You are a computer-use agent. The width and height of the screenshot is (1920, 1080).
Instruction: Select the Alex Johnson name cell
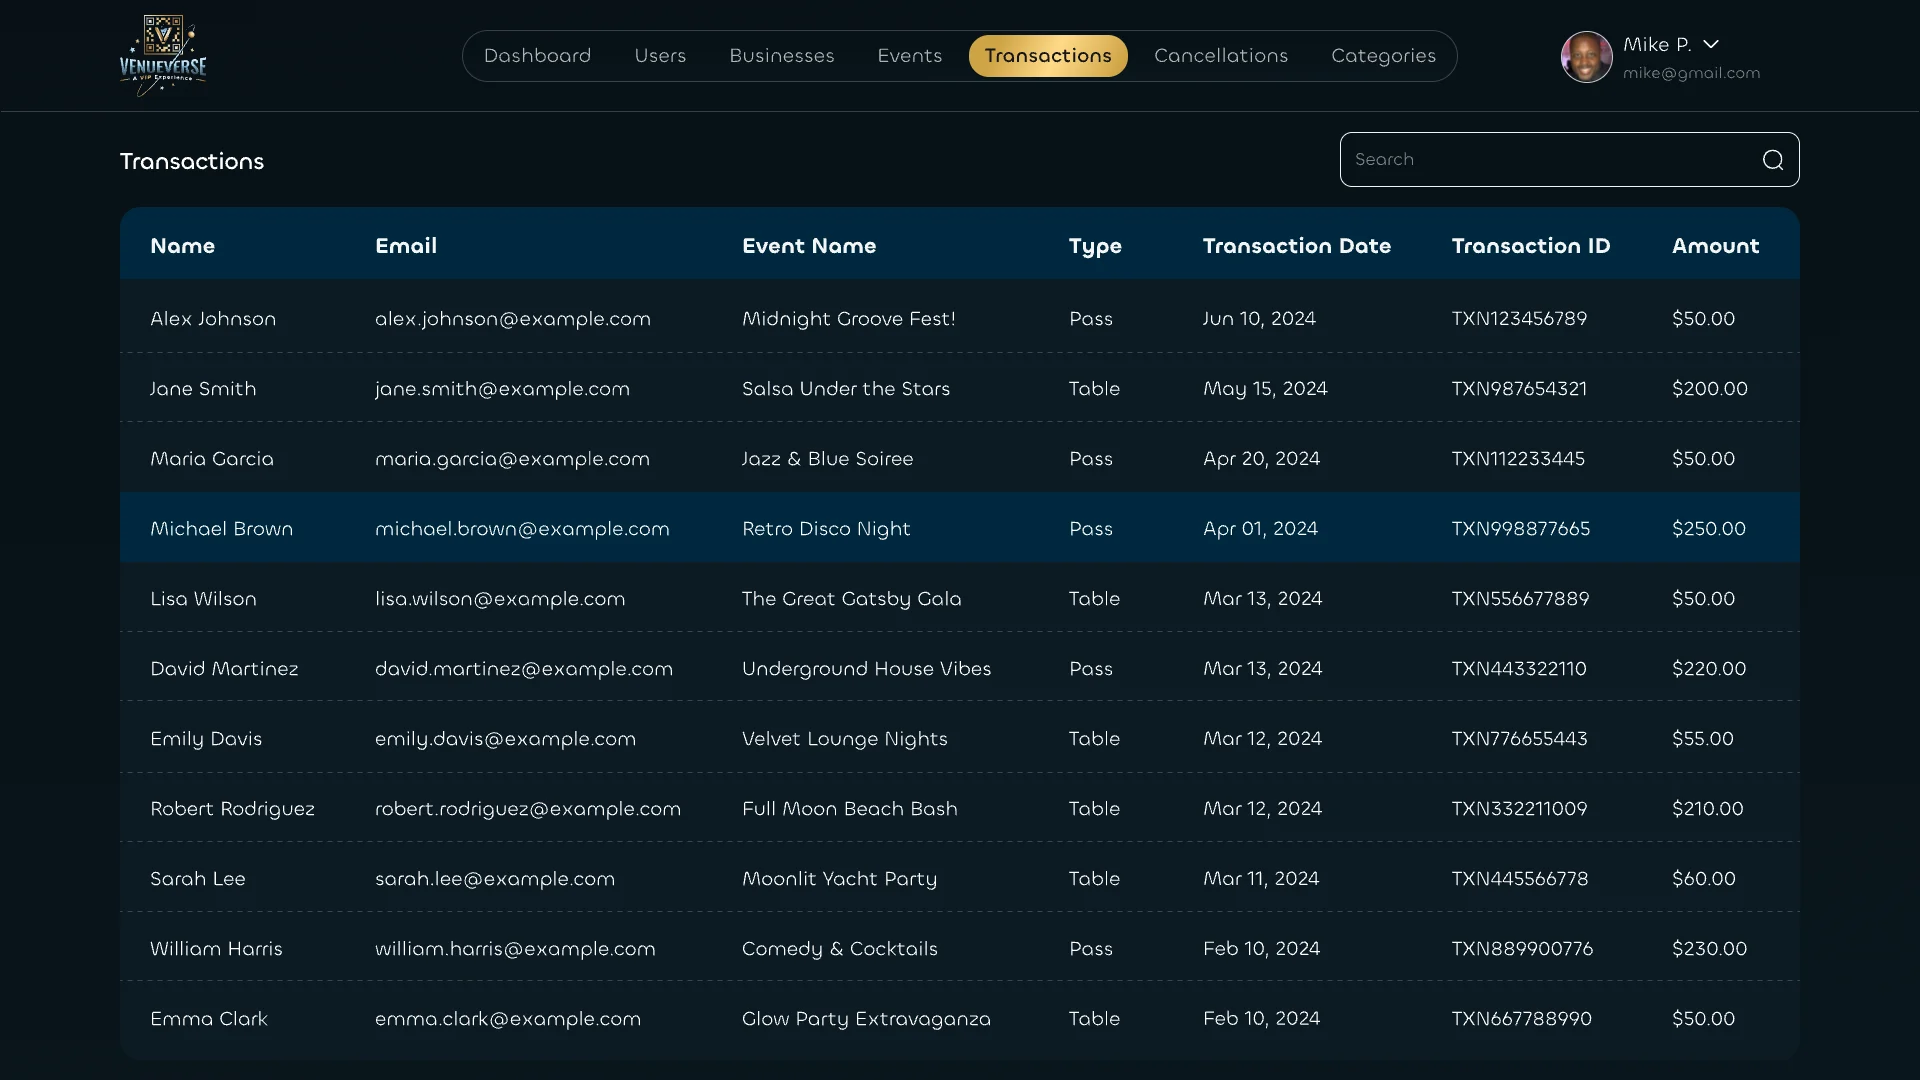click(213, 319)
